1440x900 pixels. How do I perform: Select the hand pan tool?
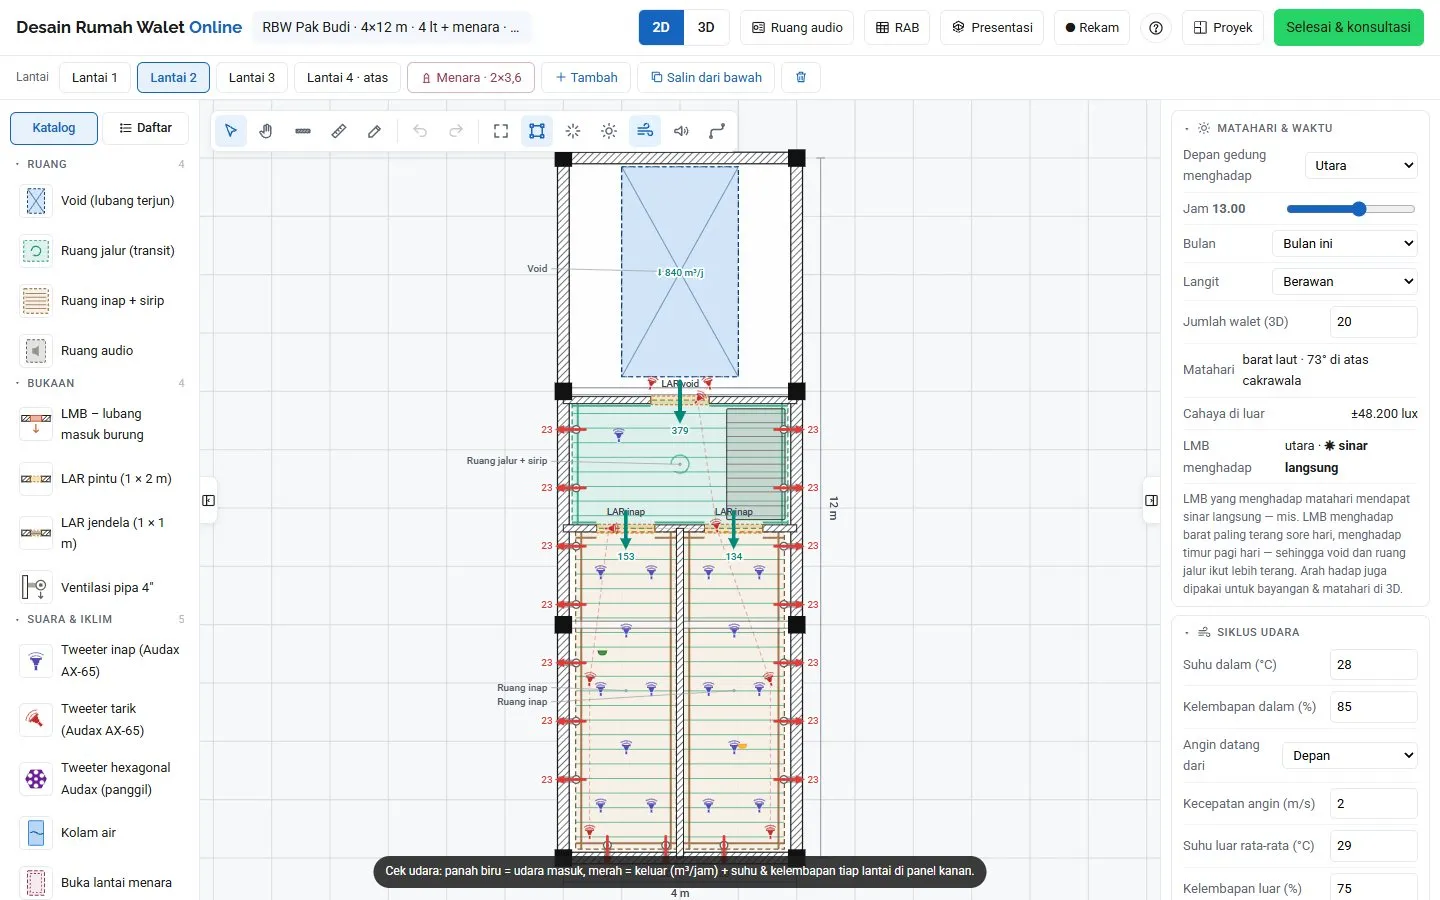[x=266, y=131]
